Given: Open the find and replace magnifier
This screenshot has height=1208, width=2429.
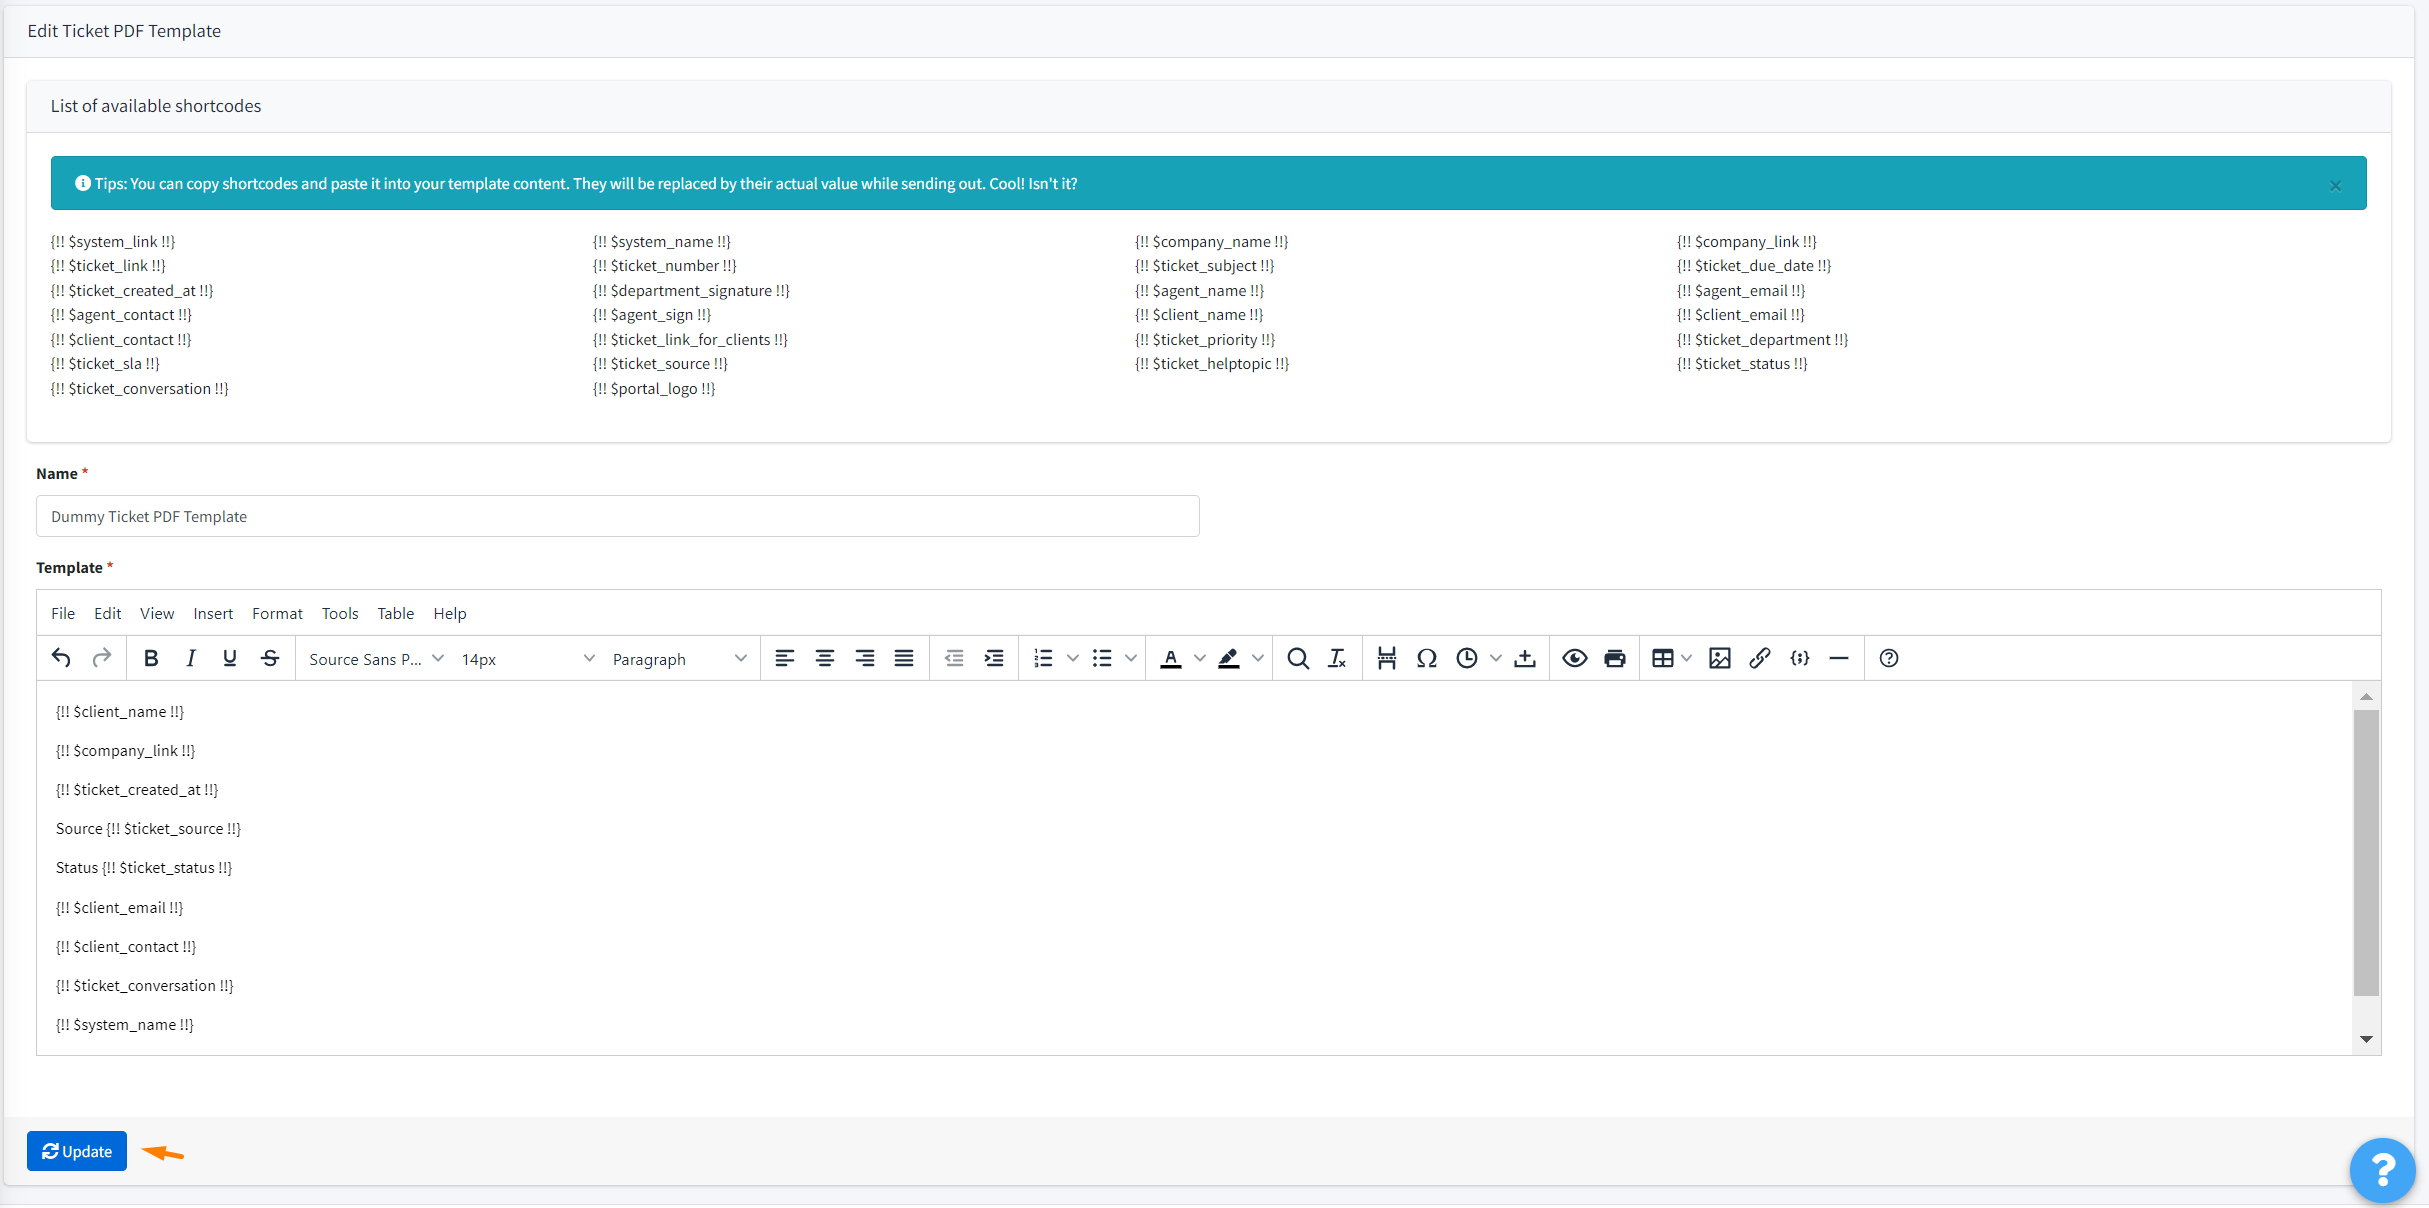Looking at the screenshot, I should click(1298, 658).
